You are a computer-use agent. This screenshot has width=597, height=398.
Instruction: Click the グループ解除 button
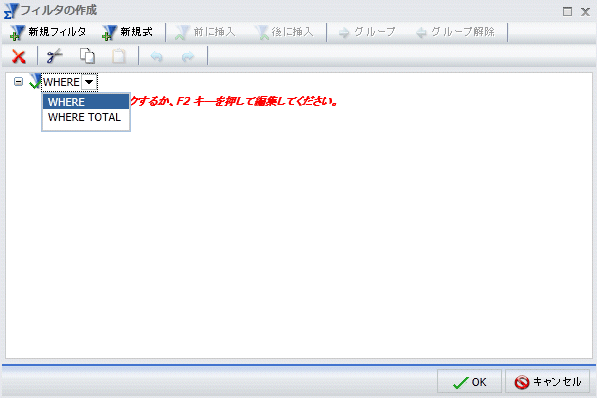point(455,32)
